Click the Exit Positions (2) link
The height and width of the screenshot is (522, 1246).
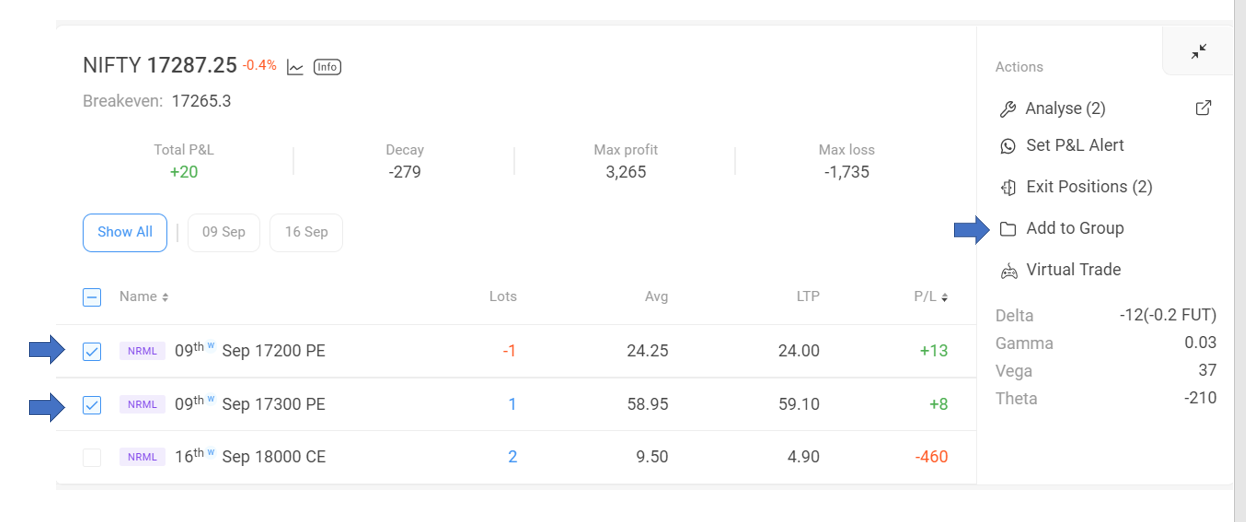click(1089, 187)
